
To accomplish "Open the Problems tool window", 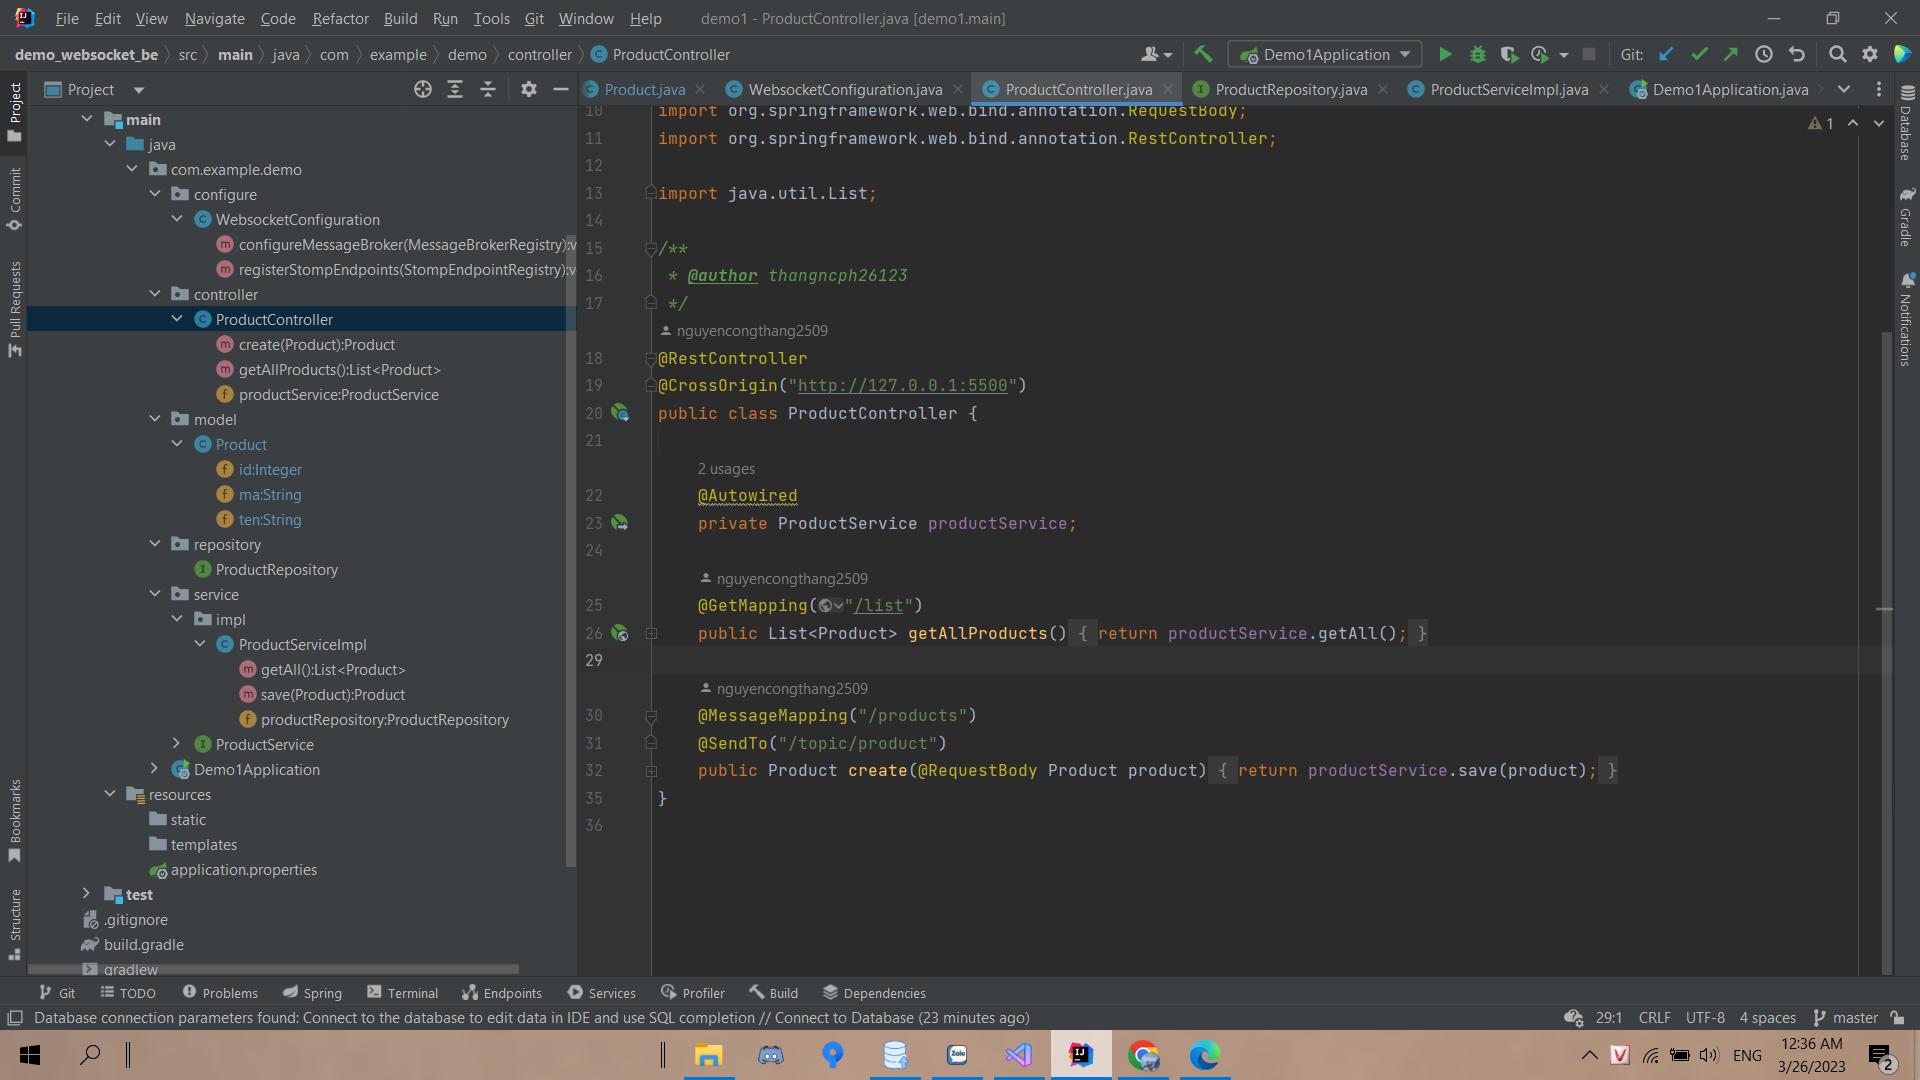I will point(220,993).
